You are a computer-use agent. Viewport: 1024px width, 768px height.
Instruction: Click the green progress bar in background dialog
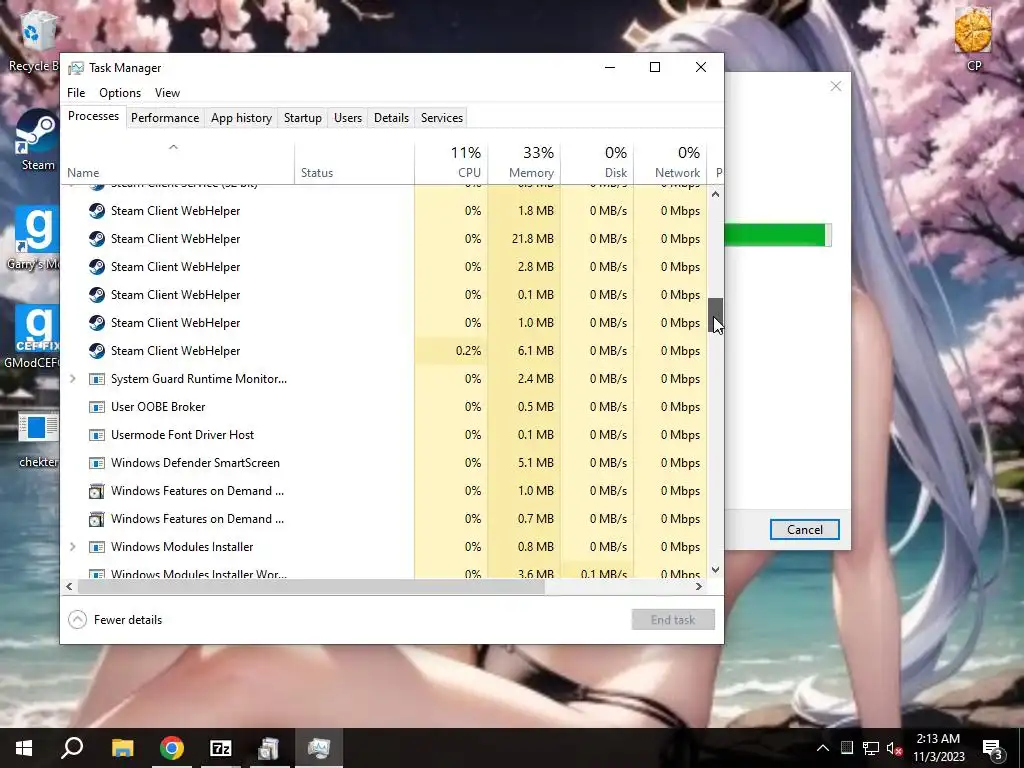(776, 235)
